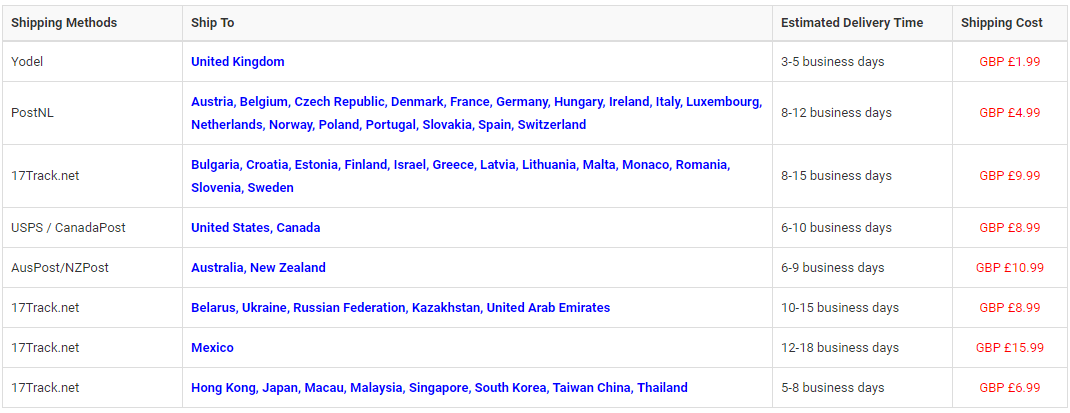Select the Russian Federation link
This screenshot has height=413, width=1070.
[349, 308]
